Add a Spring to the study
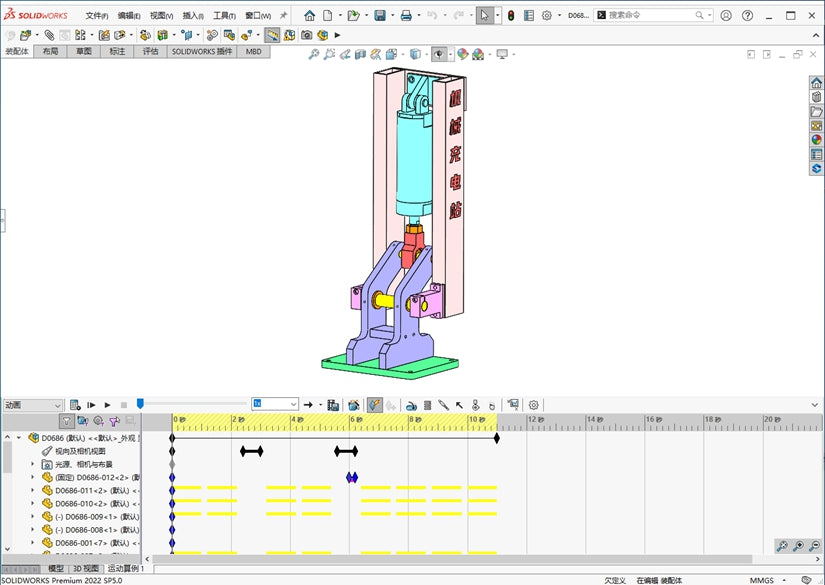The height and width of the screenshot is (585, 825). [428, 405]
